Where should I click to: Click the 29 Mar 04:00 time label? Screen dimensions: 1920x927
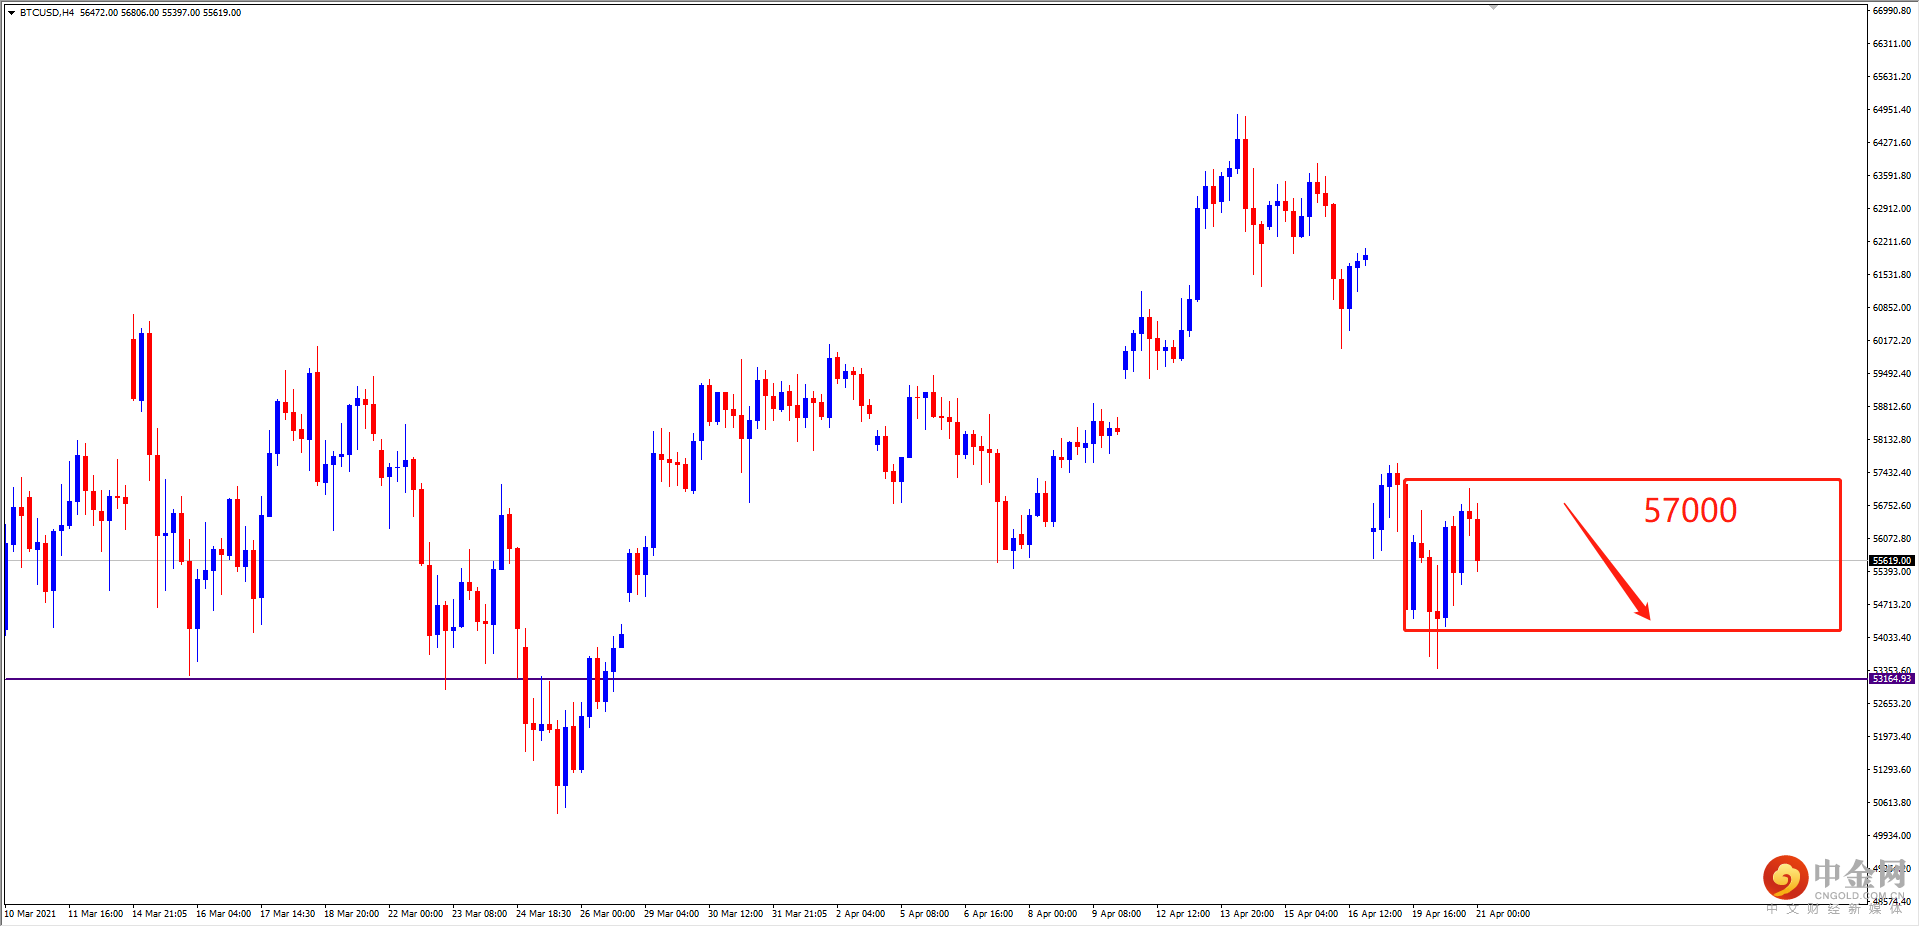pyautogui.click(x=671, y=914)
